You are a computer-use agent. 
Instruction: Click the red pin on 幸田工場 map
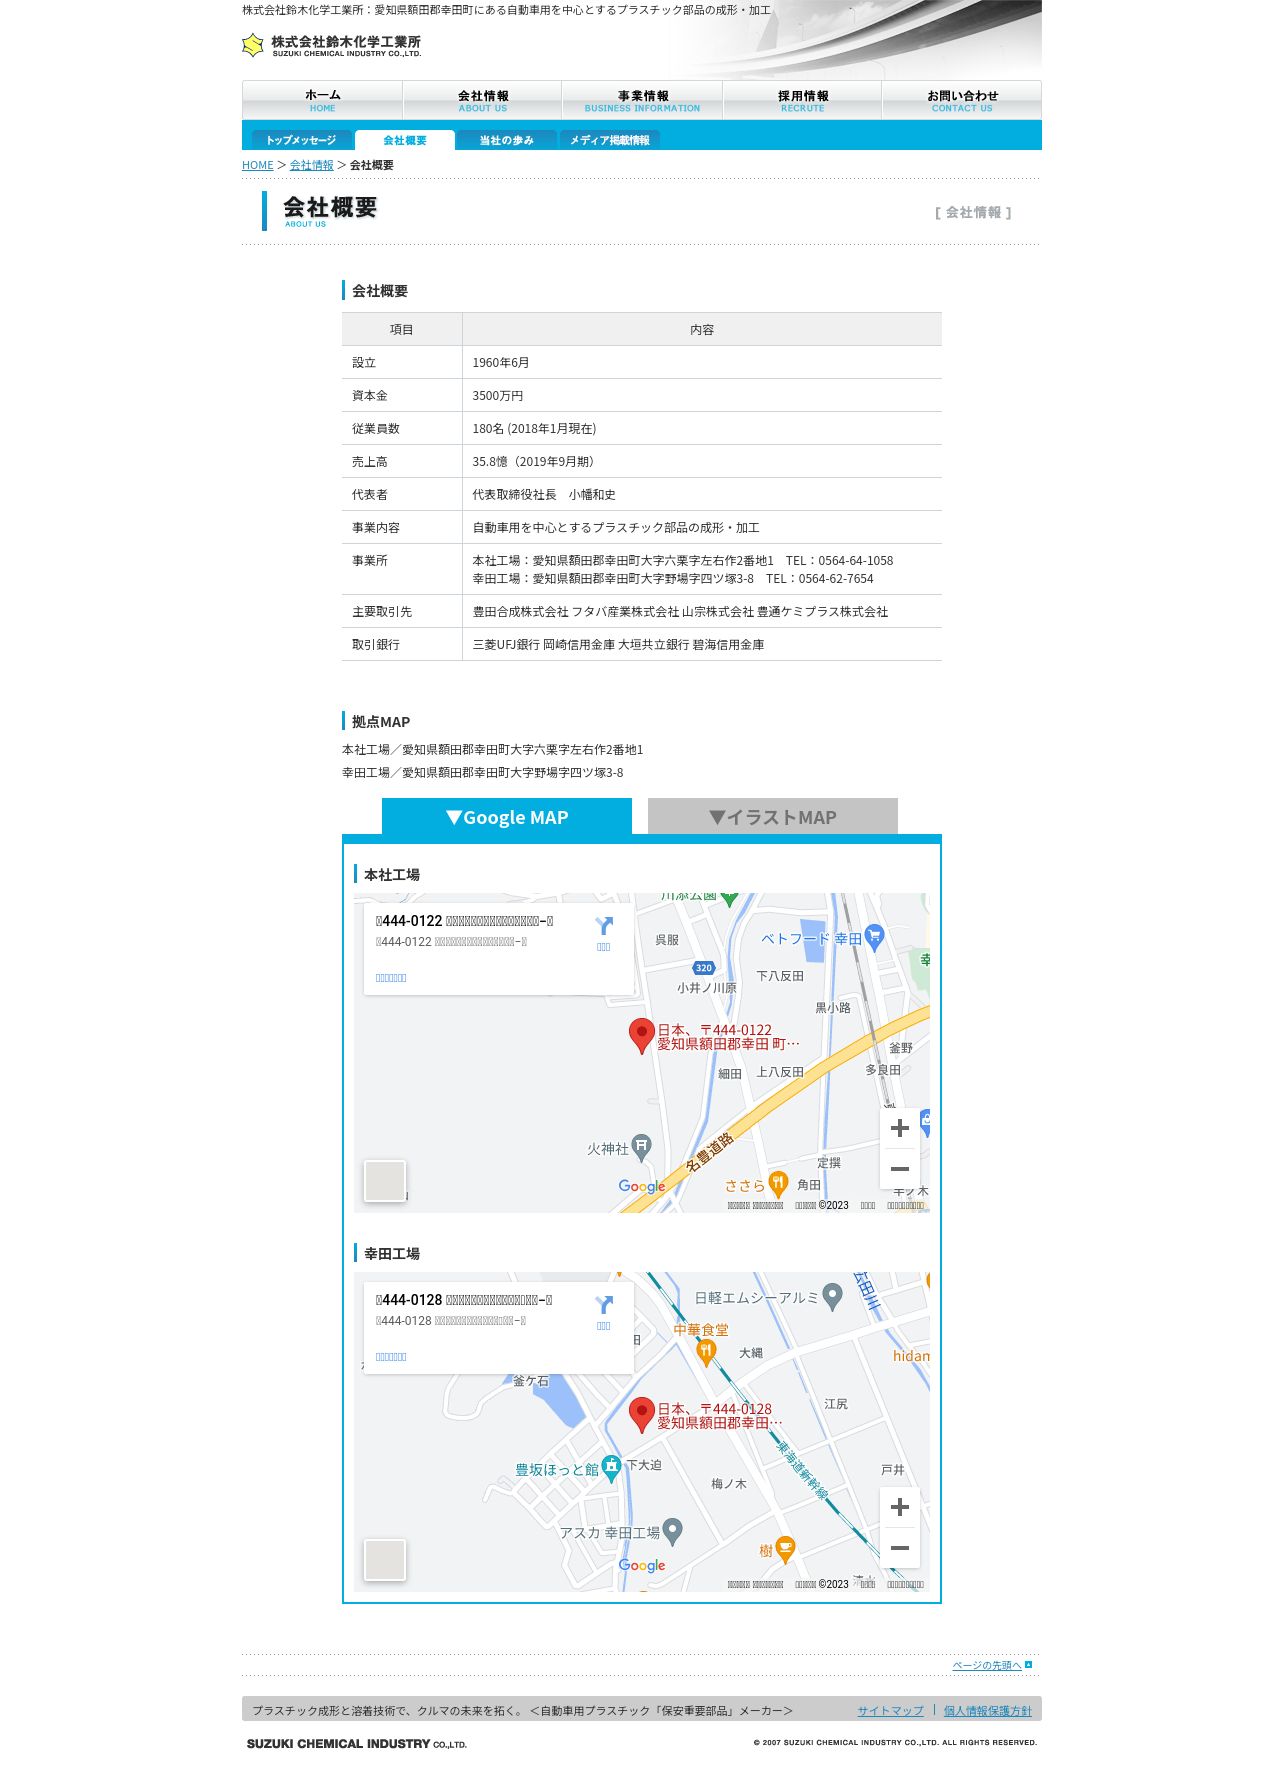[x=642, y=1415]
